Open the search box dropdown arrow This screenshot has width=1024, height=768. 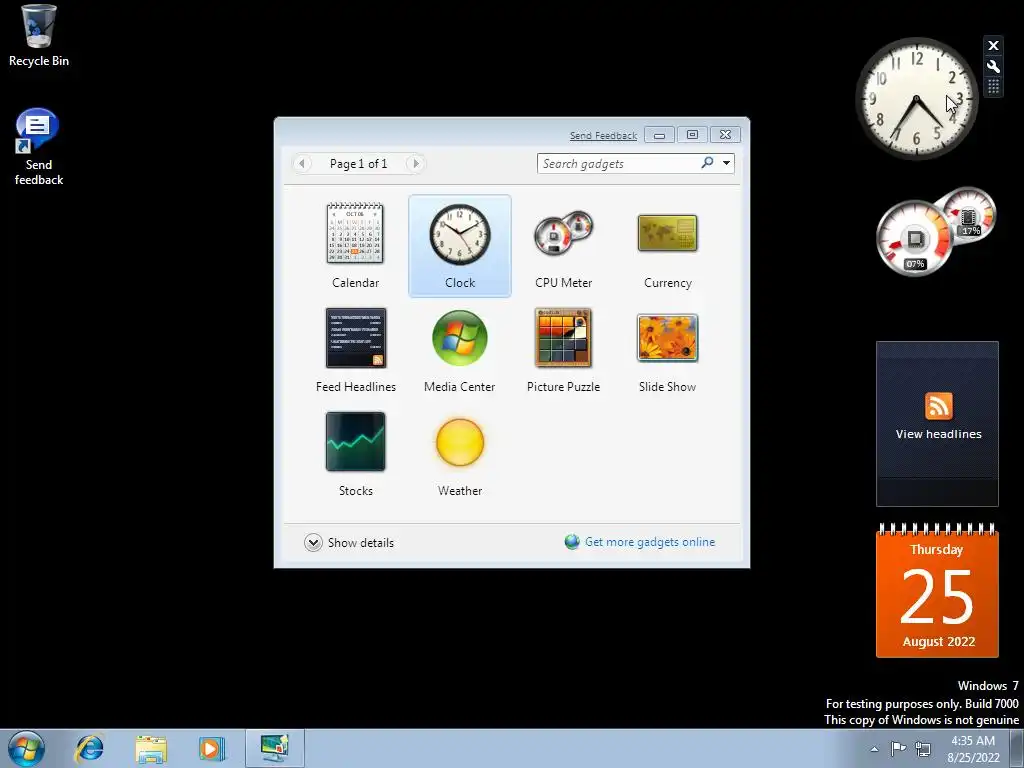726,163
